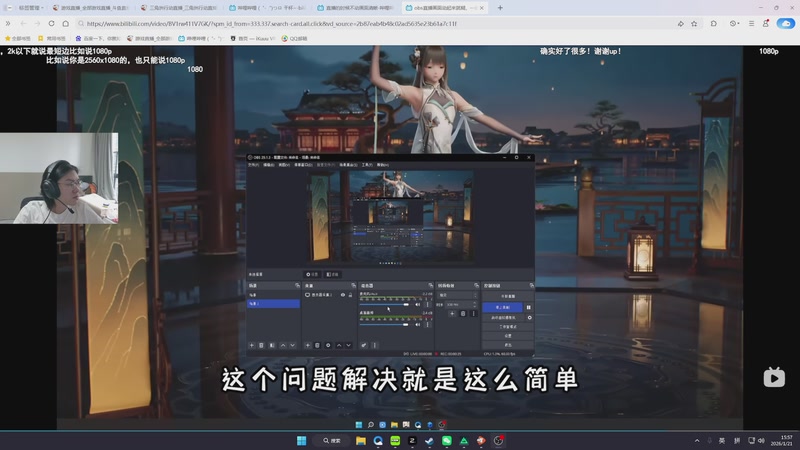Open the Properties button on the OBS source toolbar

pos(312,274)
